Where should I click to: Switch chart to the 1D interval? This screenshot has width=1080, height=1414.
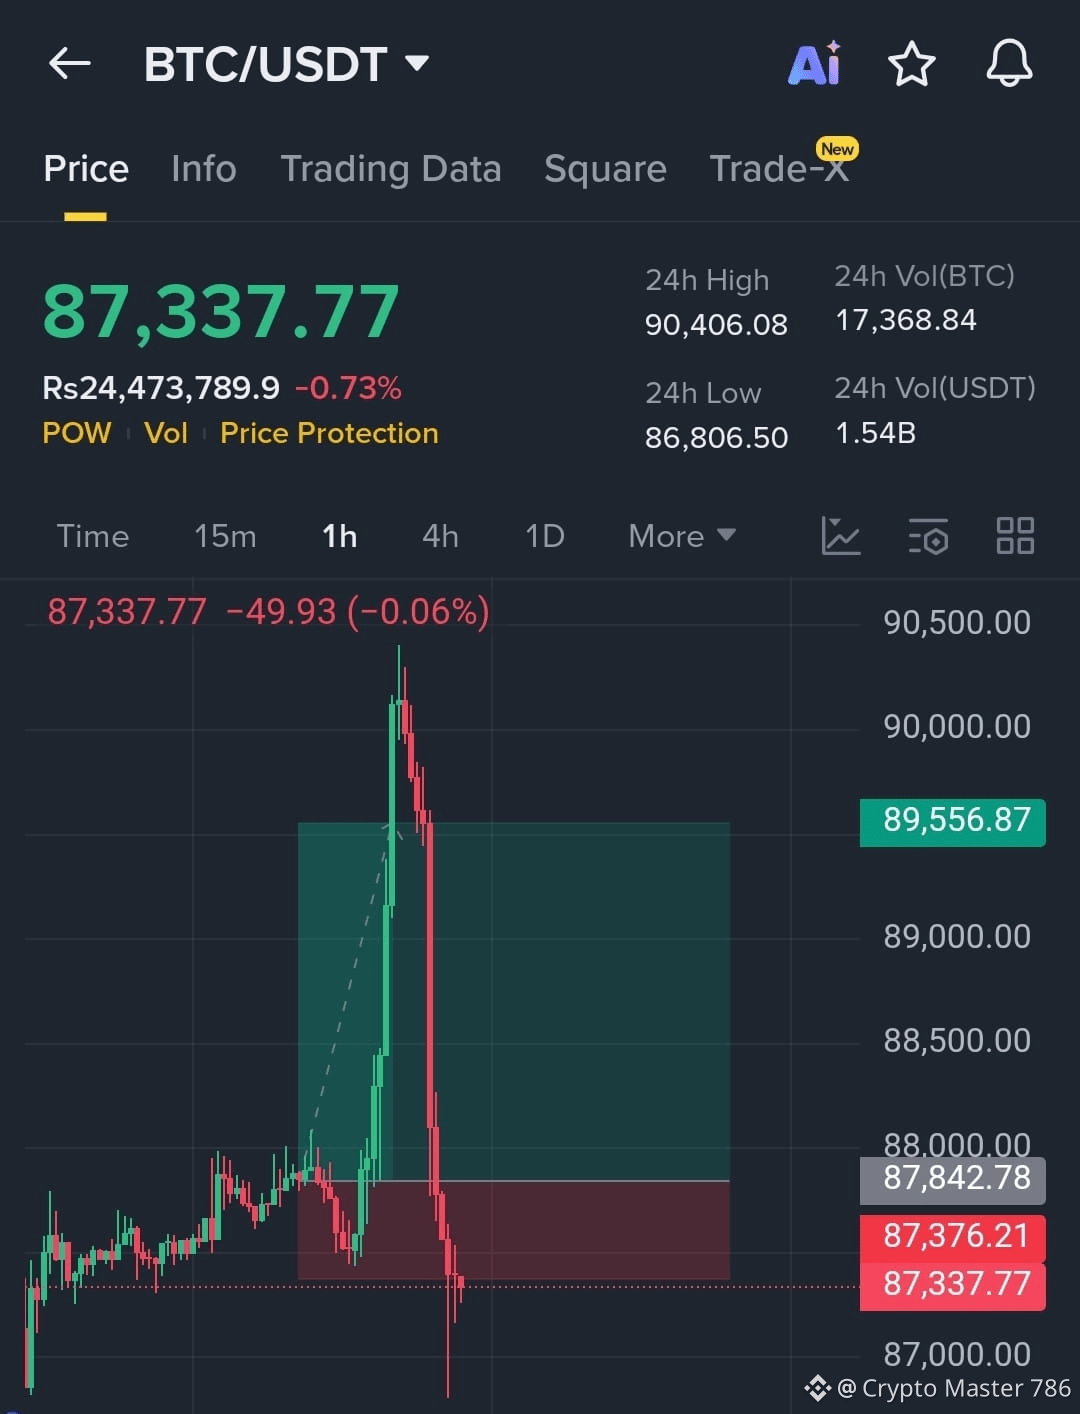coord(543,537)
